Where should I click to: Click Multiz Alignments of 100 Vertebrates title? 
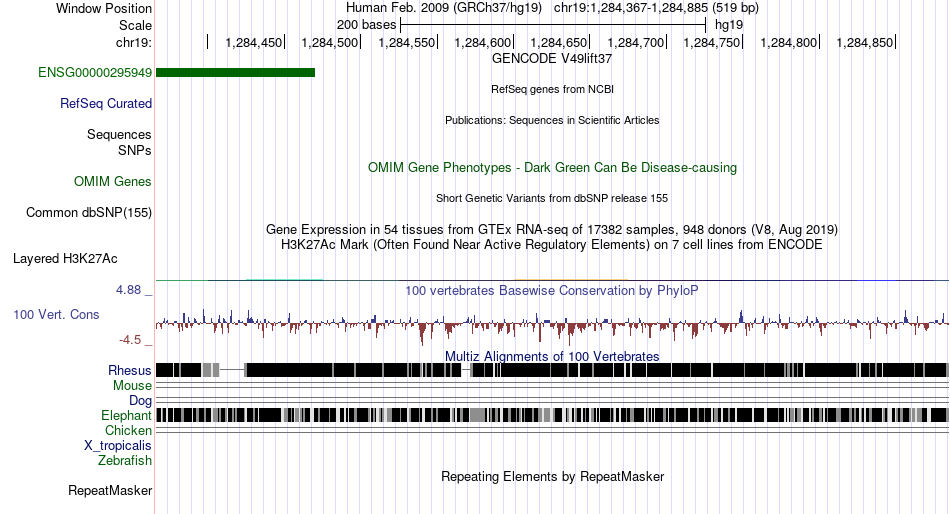pos(552,356)
